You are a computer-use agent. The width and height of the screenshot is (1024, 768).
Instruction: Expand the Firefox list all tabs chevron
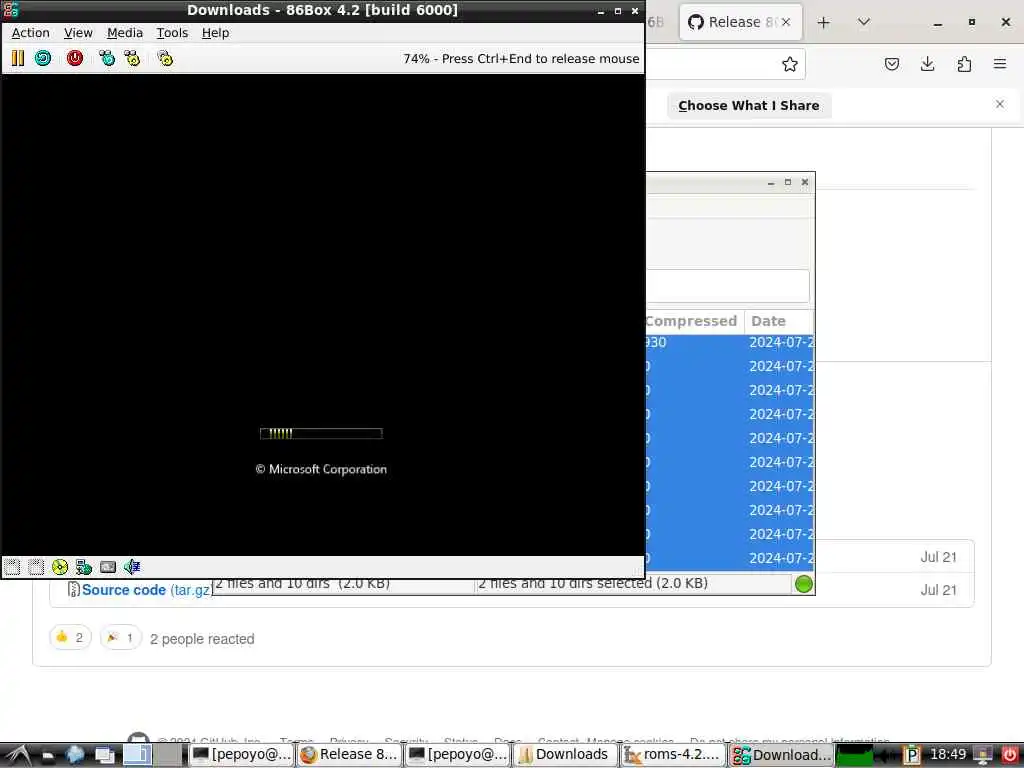click(x=863, y=22)
